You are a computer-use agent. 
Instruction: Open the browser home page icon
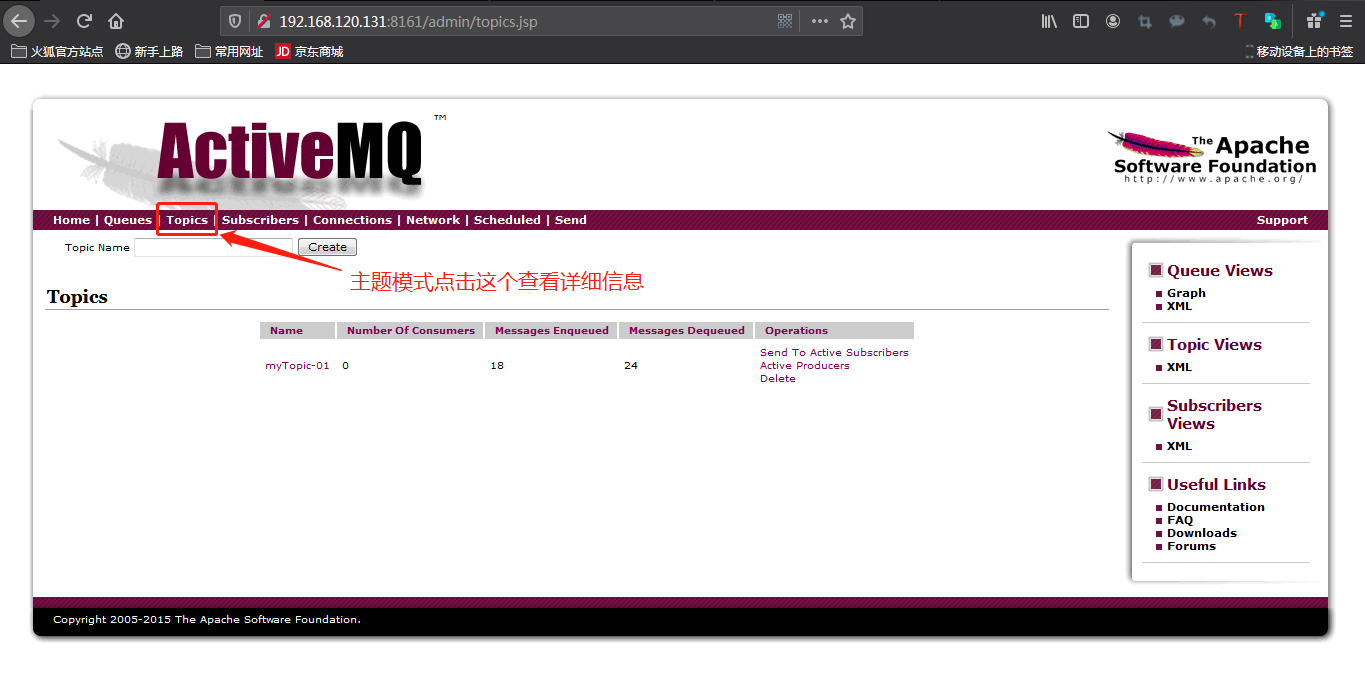point(116,21)
